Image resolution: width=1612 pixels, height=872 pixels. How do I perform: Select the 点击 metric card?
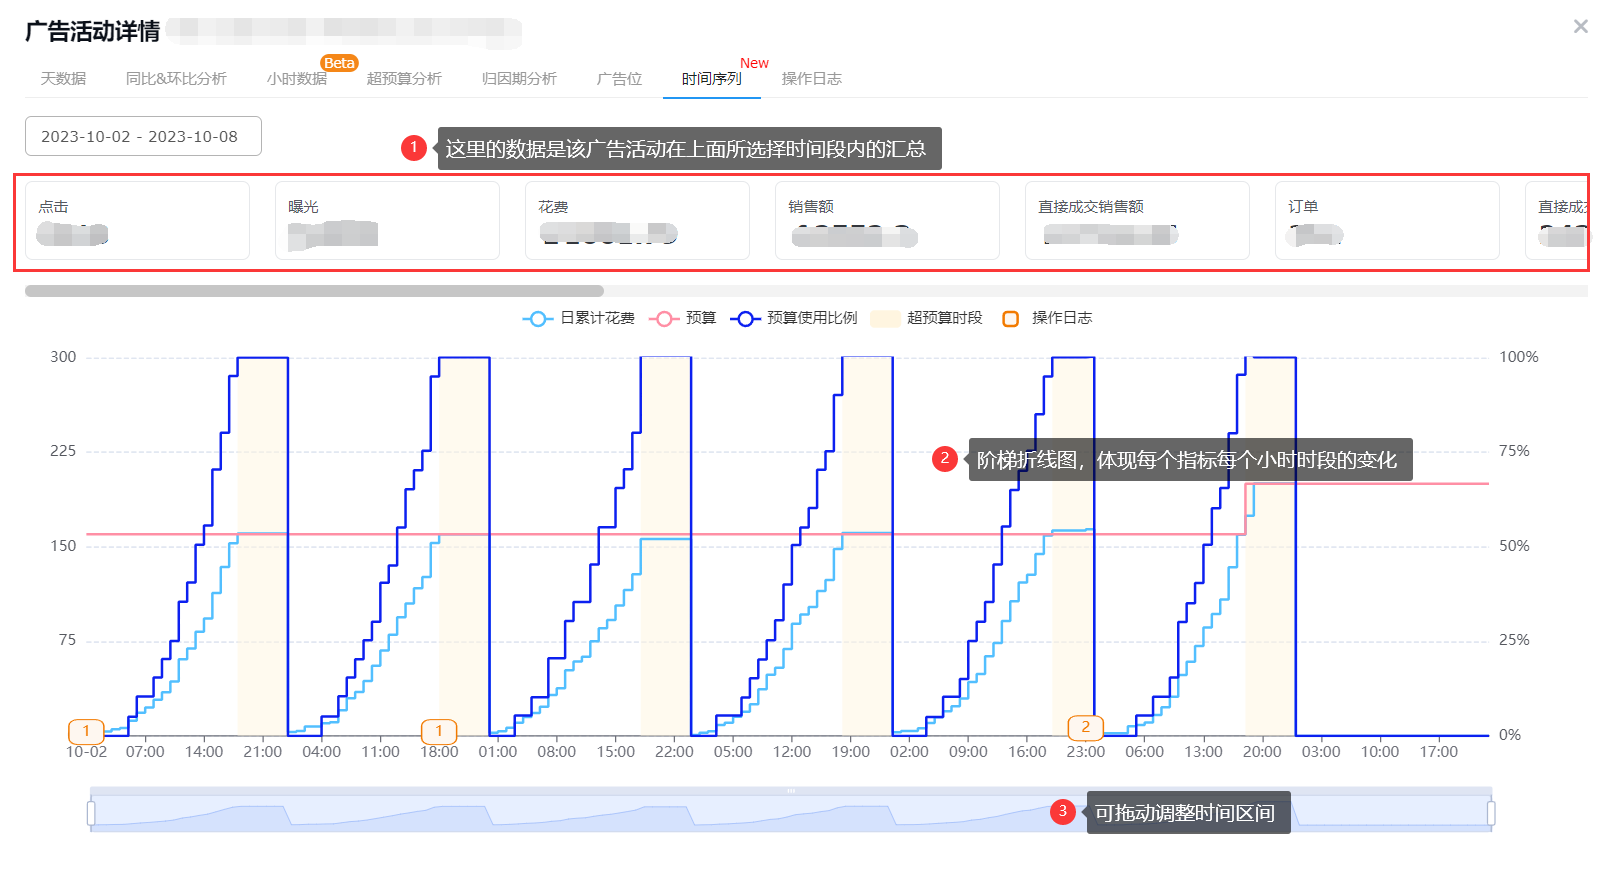tap(137, 220)
